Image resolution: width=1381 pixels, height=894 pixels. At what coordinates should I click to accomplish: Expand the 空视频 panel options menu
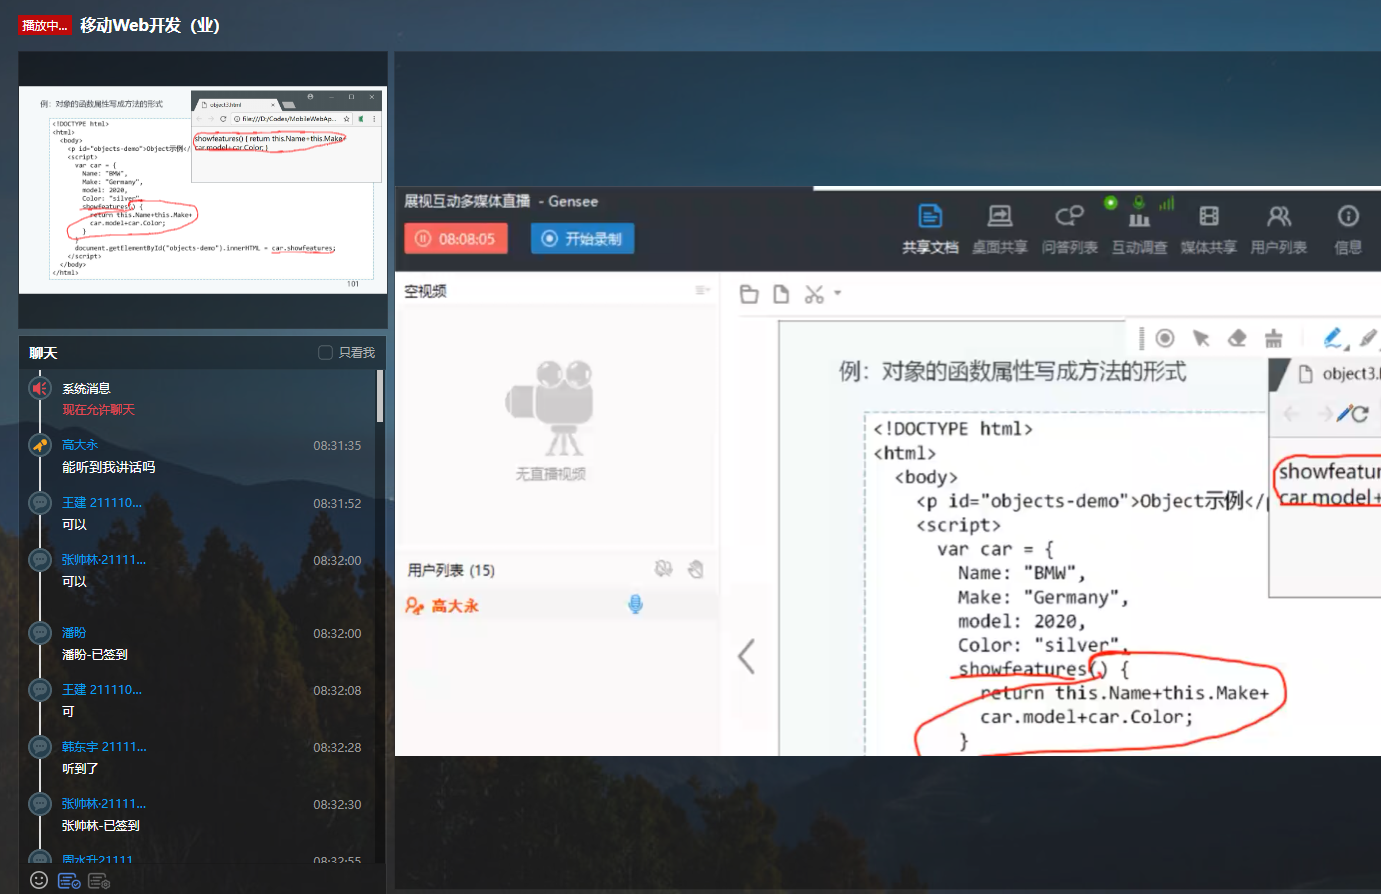coord(702,290)
